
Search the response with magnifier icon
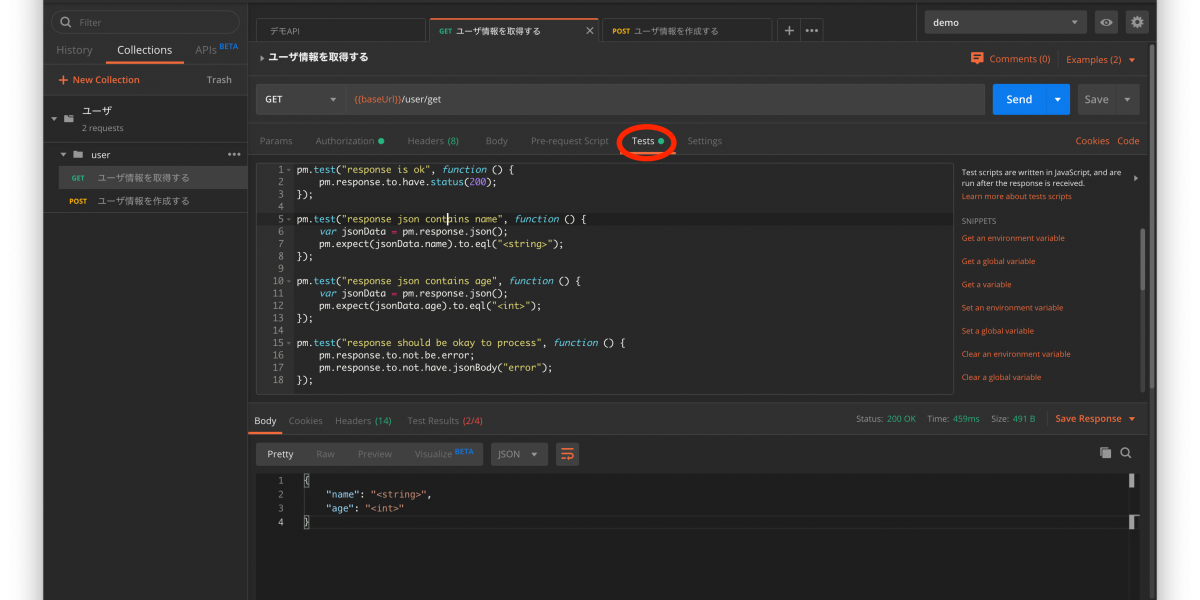pos(1126,453)
